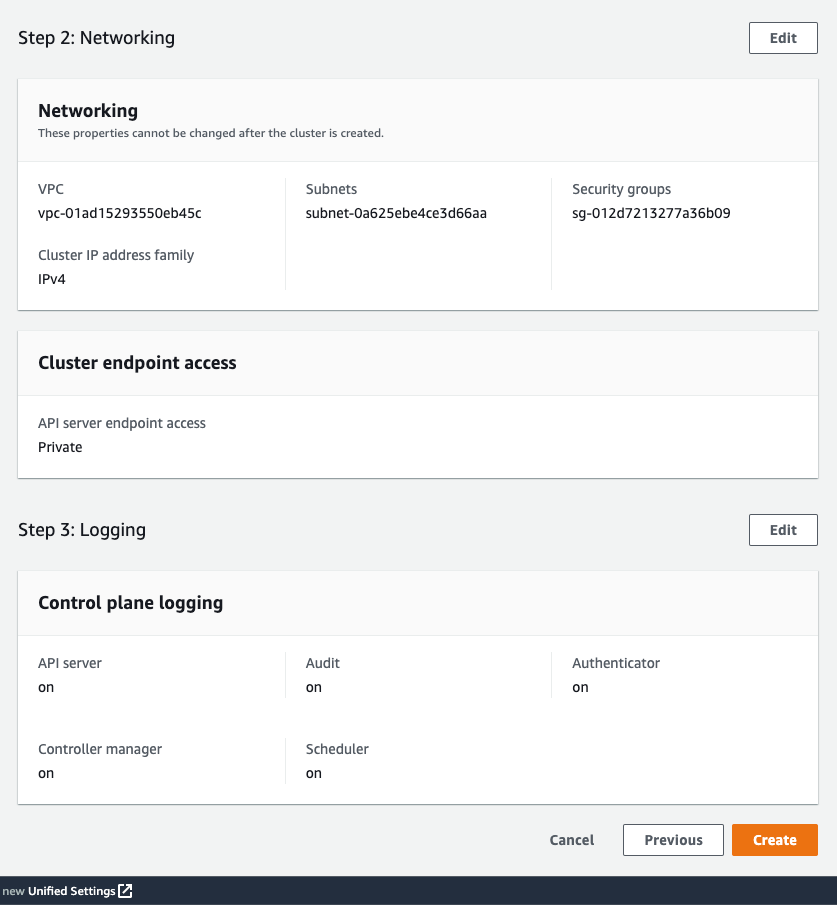
Task: Click the Private endpoint access value
Action: point(60,447)
